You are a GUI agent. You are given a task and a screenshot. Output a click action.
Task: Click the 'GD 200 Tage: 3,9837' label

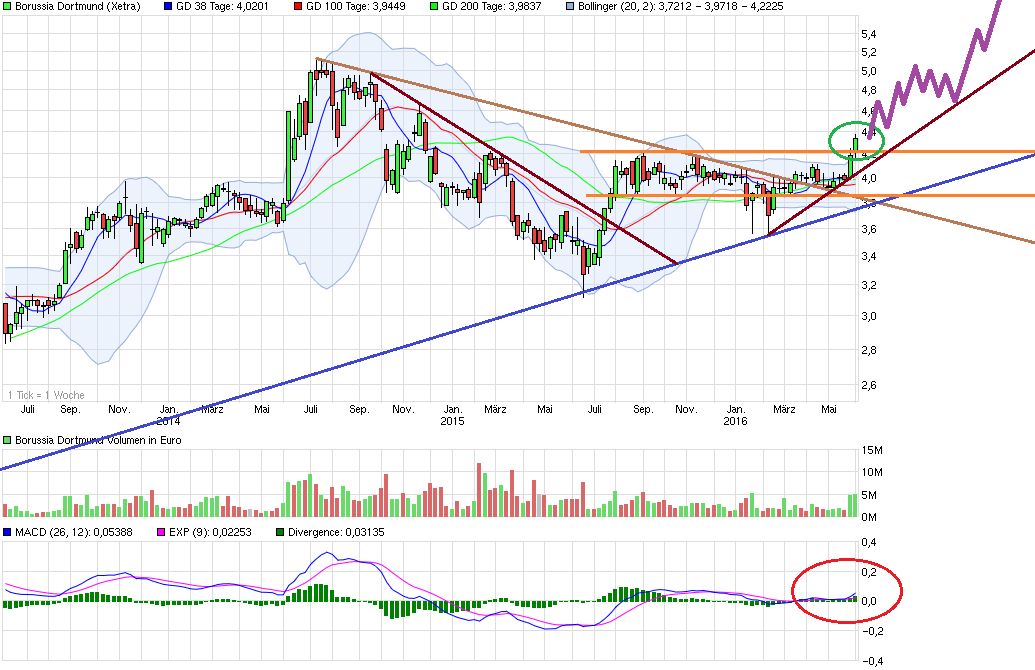[x=492, y=7]
